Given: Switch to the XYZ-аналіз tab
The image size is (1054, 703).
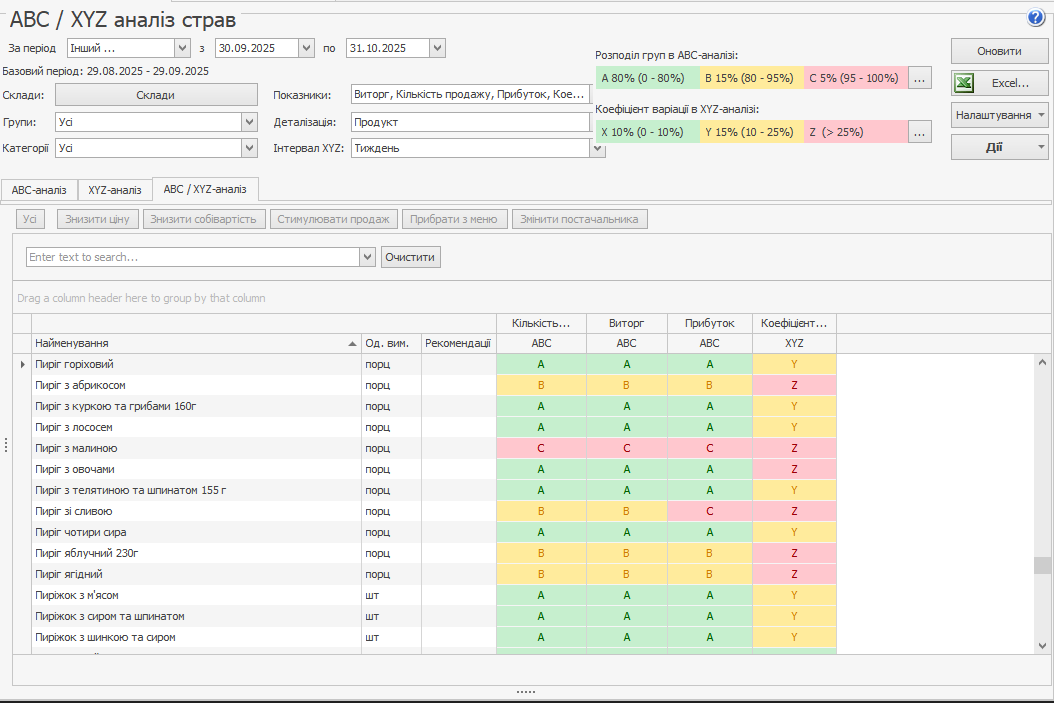Looking at the screenshot, I should click(x=115, y=189).
